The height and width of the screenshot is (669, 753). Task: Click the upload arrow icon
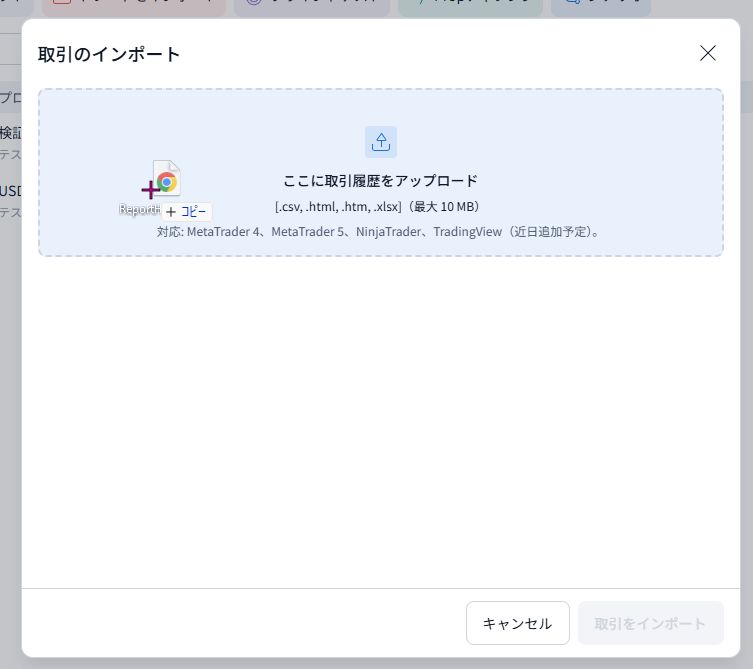381,142
